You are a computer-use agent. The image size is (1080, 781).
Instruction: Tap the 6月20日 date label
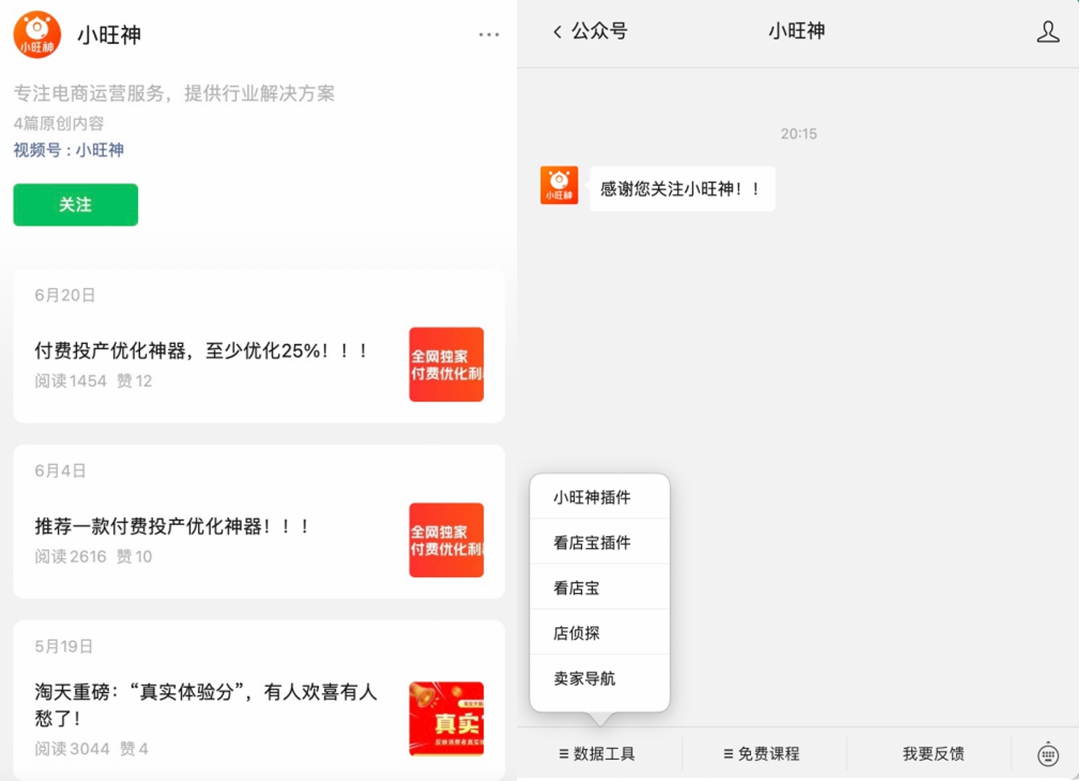point(65,295)
